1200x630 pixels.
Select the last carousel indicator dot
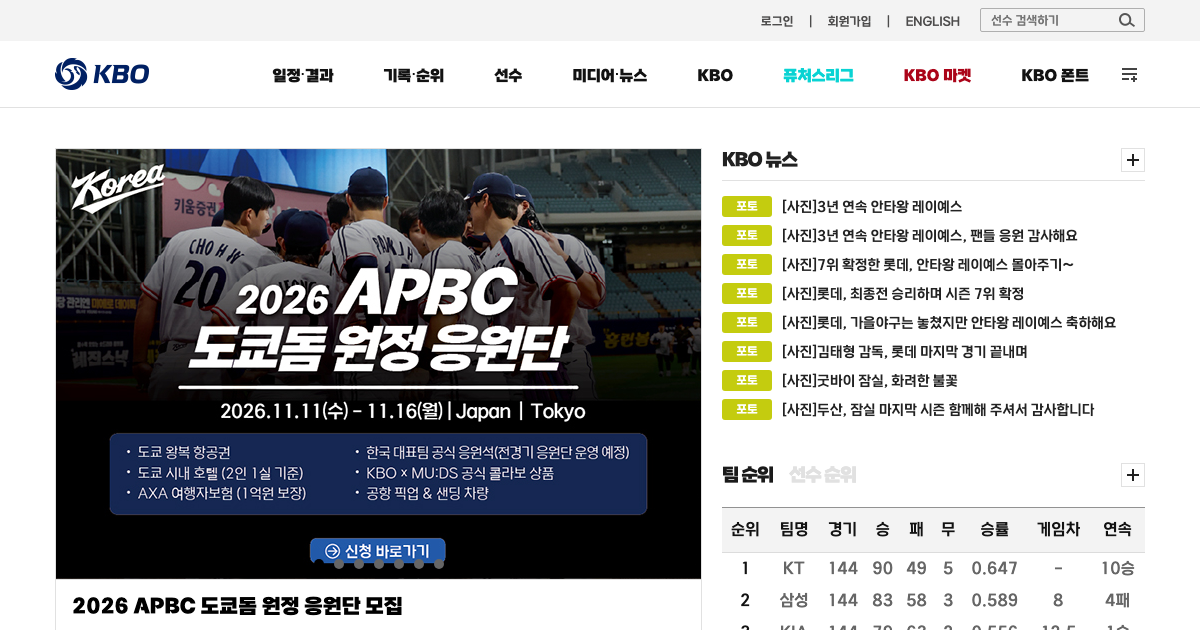439,564
